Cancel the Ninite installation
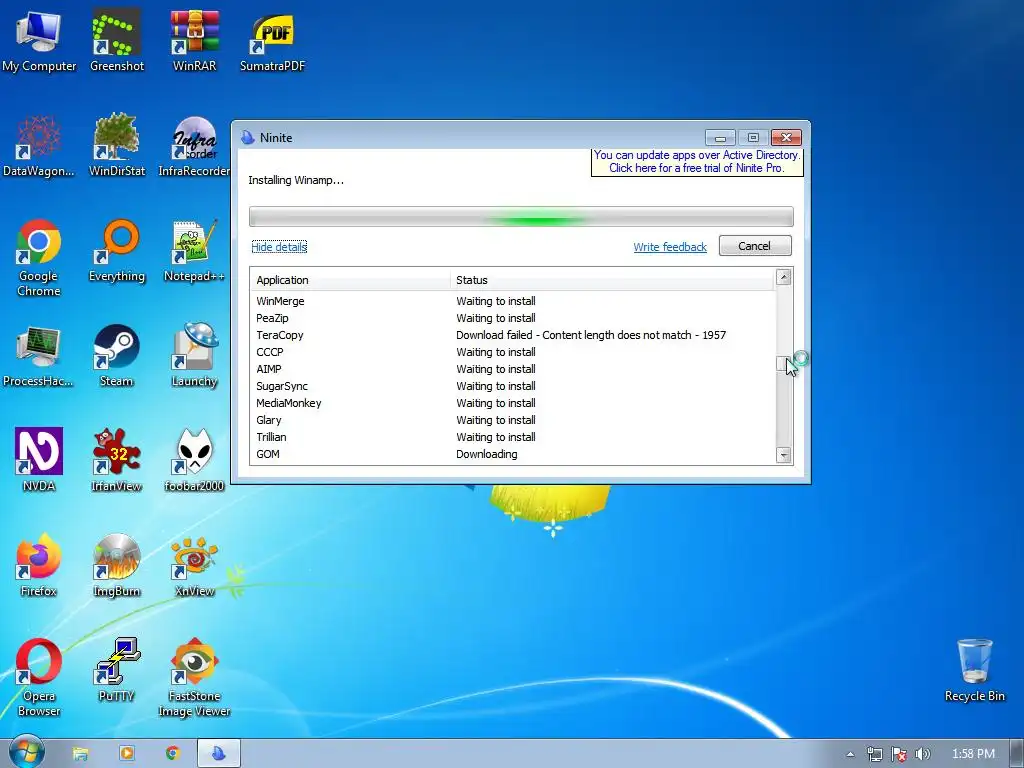1024x768 pixels. coord(755,246)
